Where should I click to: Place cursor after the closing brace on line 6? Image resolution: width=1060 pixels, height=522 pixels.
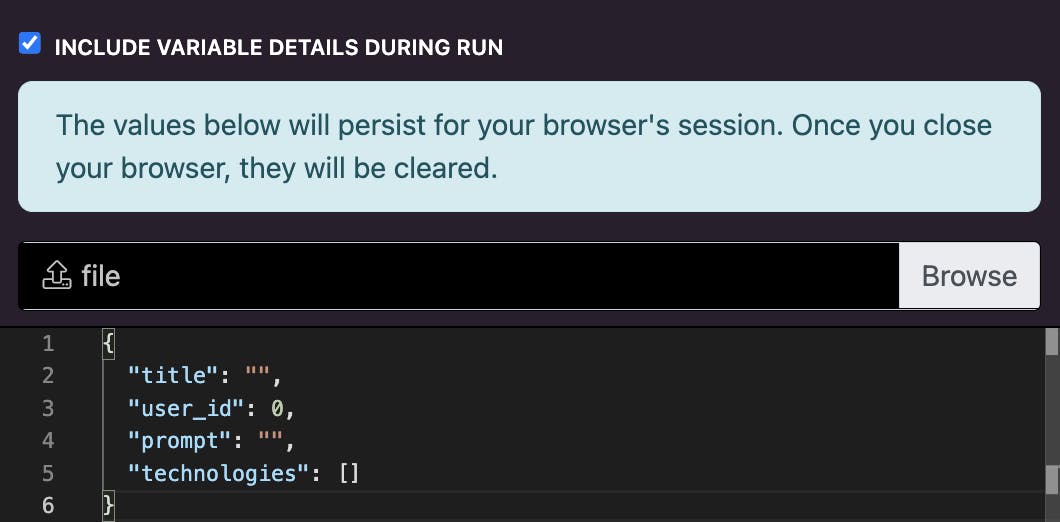point(116,506)
